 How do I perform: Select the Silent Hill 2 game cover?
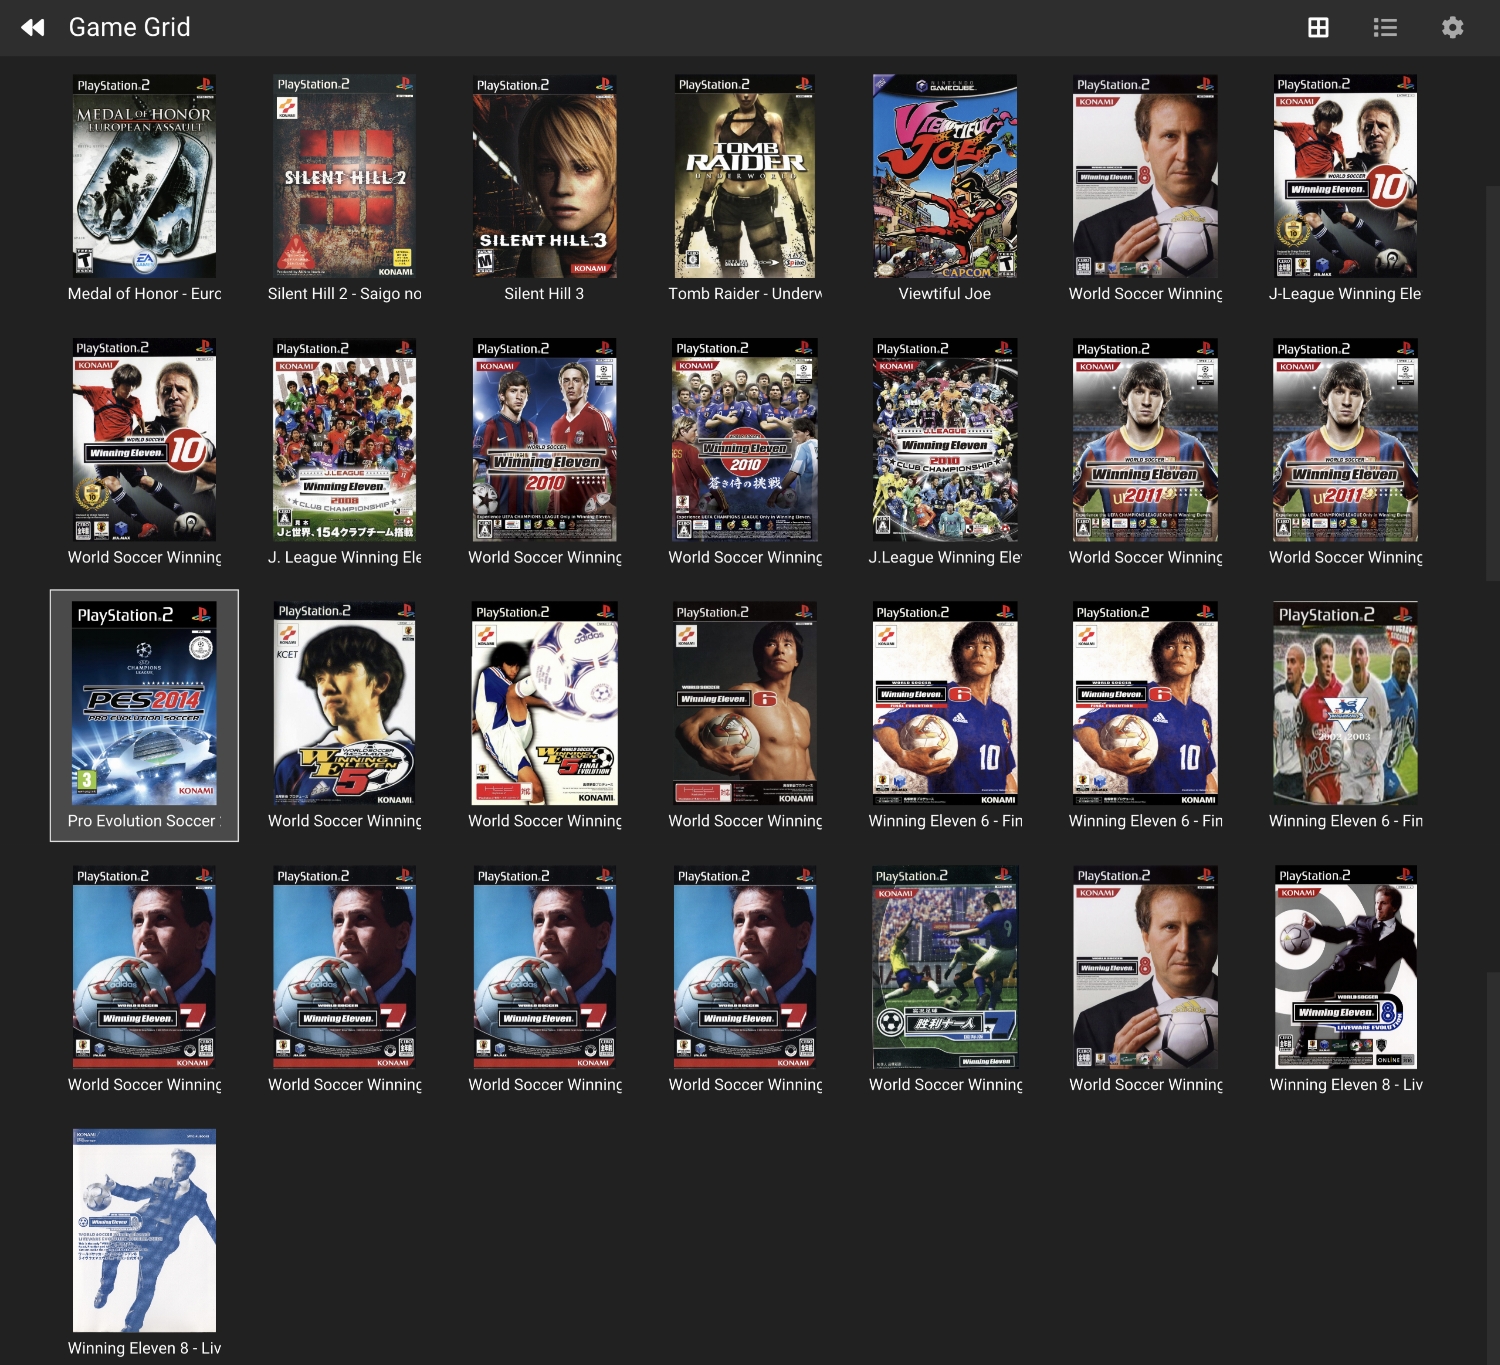(x=345, y=176)
